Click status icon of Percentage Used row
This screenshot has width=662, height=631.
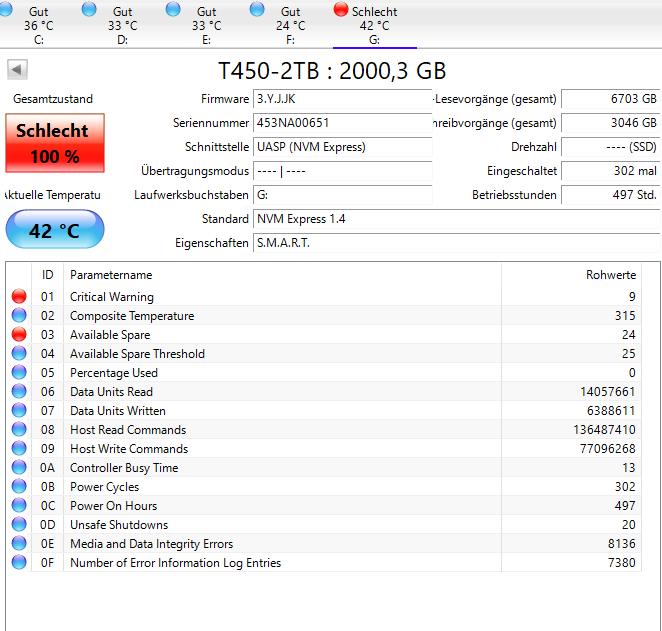pos(19,372)
